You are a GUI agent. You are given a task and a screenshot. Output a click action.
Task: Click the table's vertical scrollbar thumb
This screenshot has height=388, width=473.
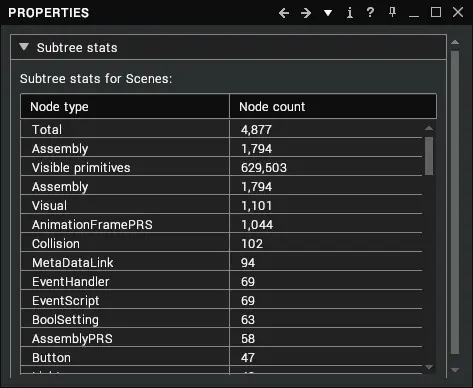[x=429, y=156]
